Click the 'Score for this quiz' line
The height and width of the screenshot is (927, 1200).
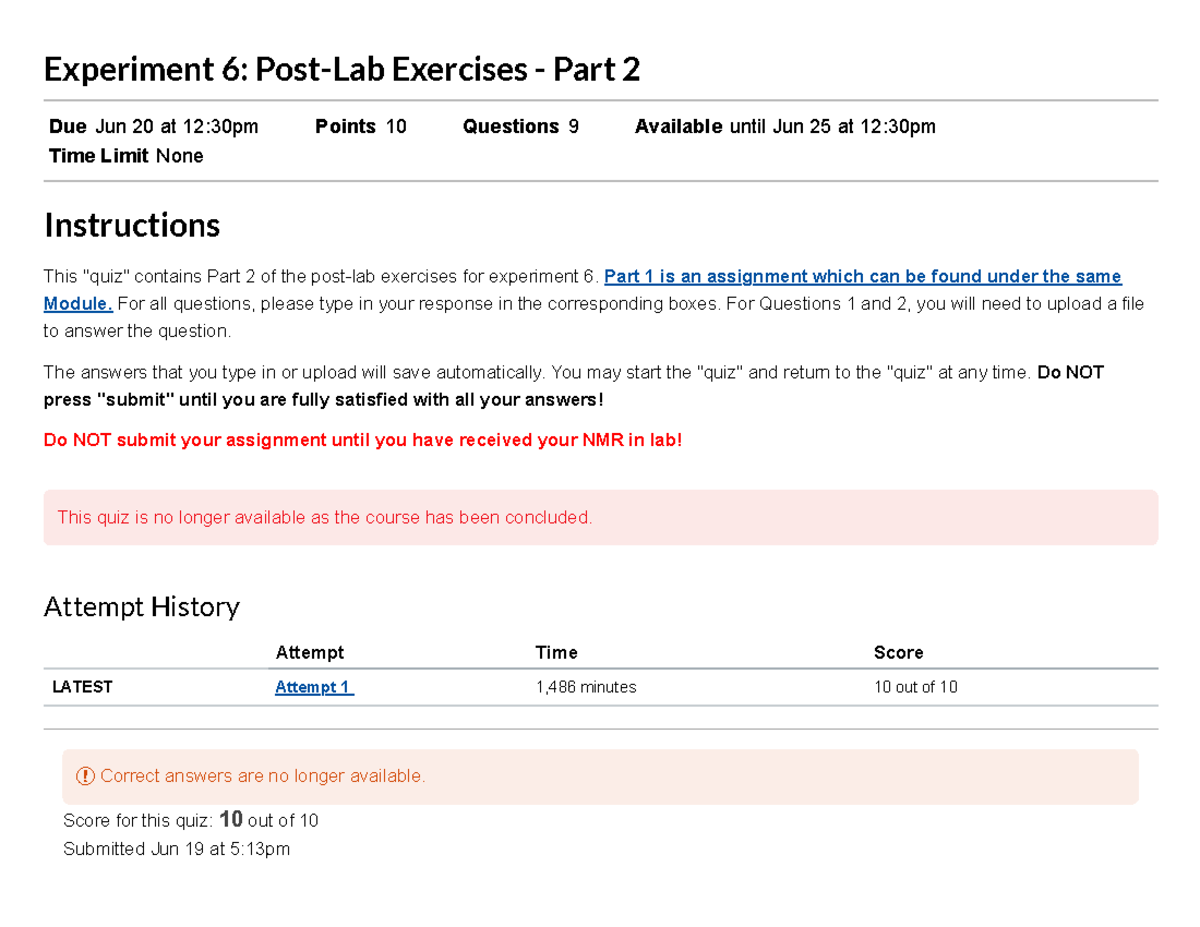coord(190,821)
